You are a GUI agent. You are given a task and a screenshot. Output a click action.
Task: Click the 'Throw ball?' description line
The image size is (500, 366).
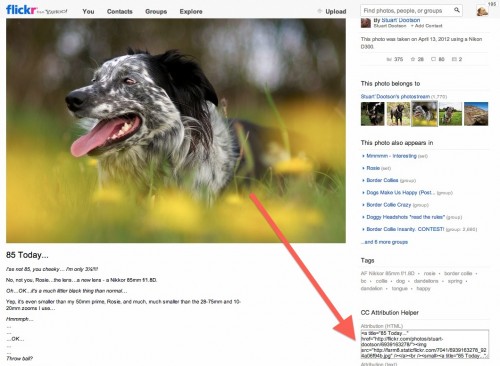pyautogui.click(x=19, y=359)
